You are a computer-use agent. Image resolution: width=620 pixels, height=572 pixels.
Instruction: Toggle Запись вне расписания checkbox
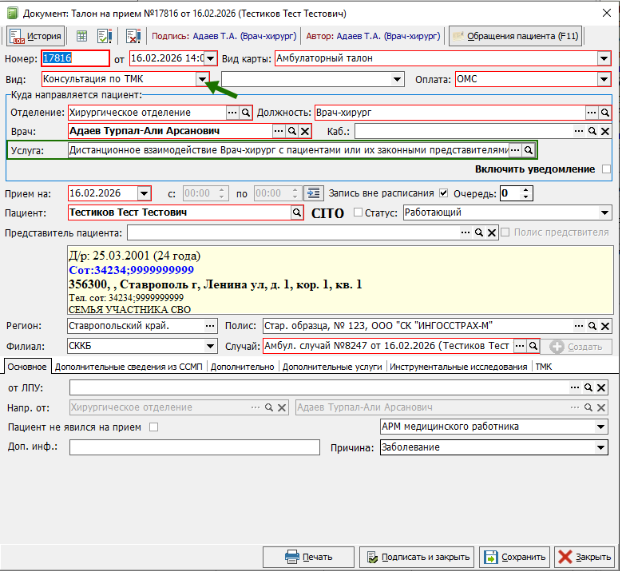point(442,193)
